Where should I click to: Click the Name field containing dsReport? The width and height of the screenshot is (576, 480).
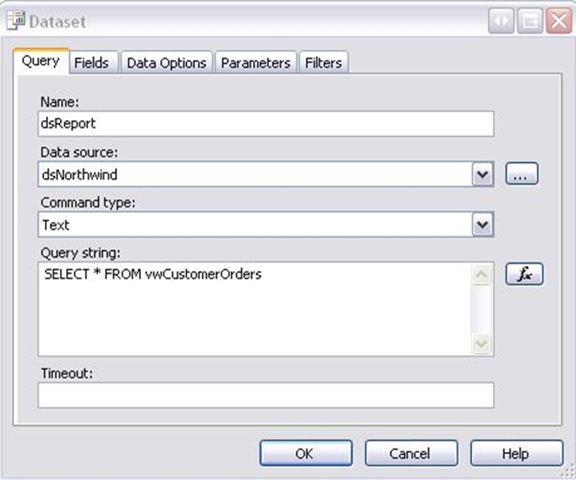(266, 124)
